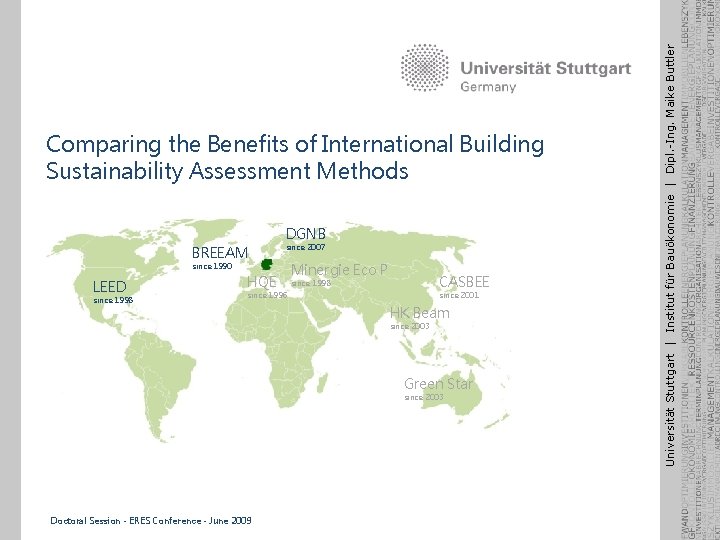This screenshot has width=720, height=540.
Task: Select the slide title 'Comparing the Benefits of International Building'
Action: pyautogui.click(x=295, y=144)
